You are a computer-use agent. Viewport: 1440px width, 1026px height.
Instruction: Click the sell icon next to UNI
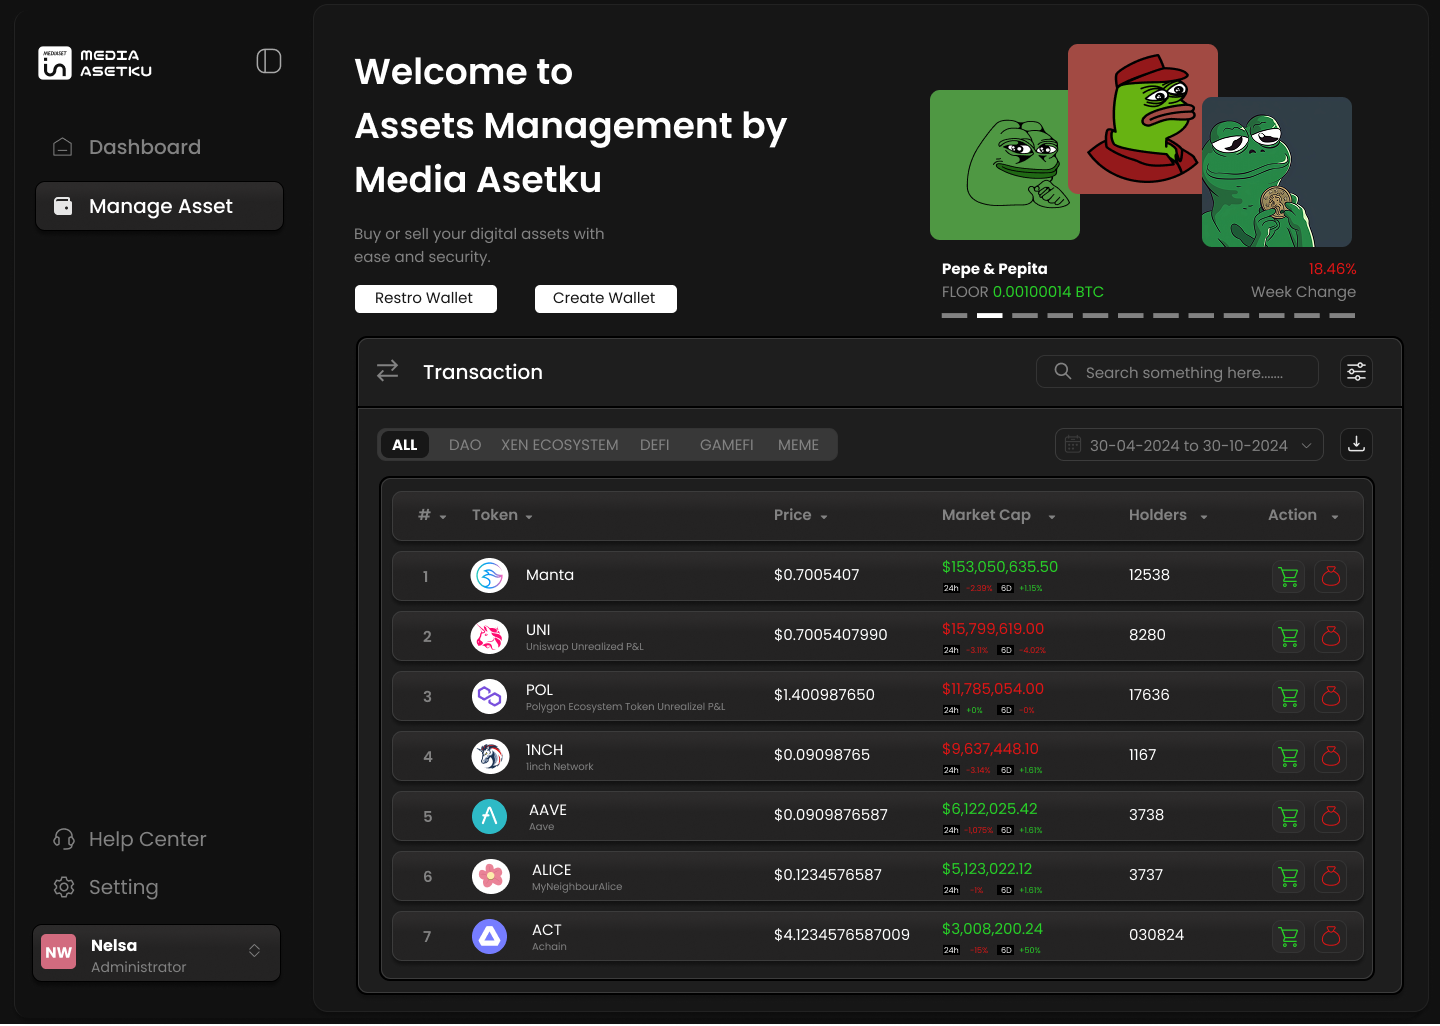(x=1331, y=636)
